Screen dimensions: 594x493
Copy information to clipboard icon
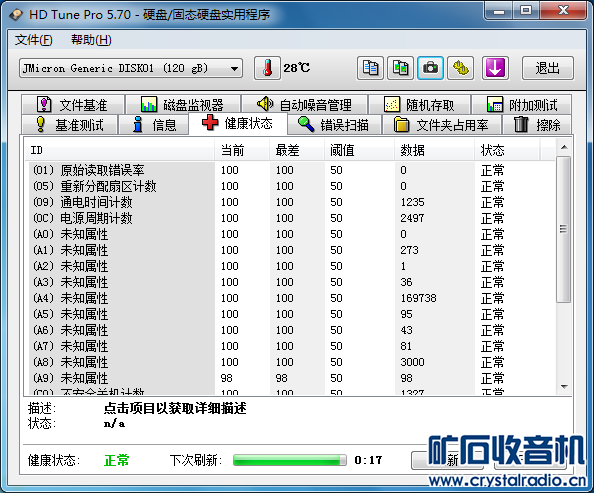(370, 68)
